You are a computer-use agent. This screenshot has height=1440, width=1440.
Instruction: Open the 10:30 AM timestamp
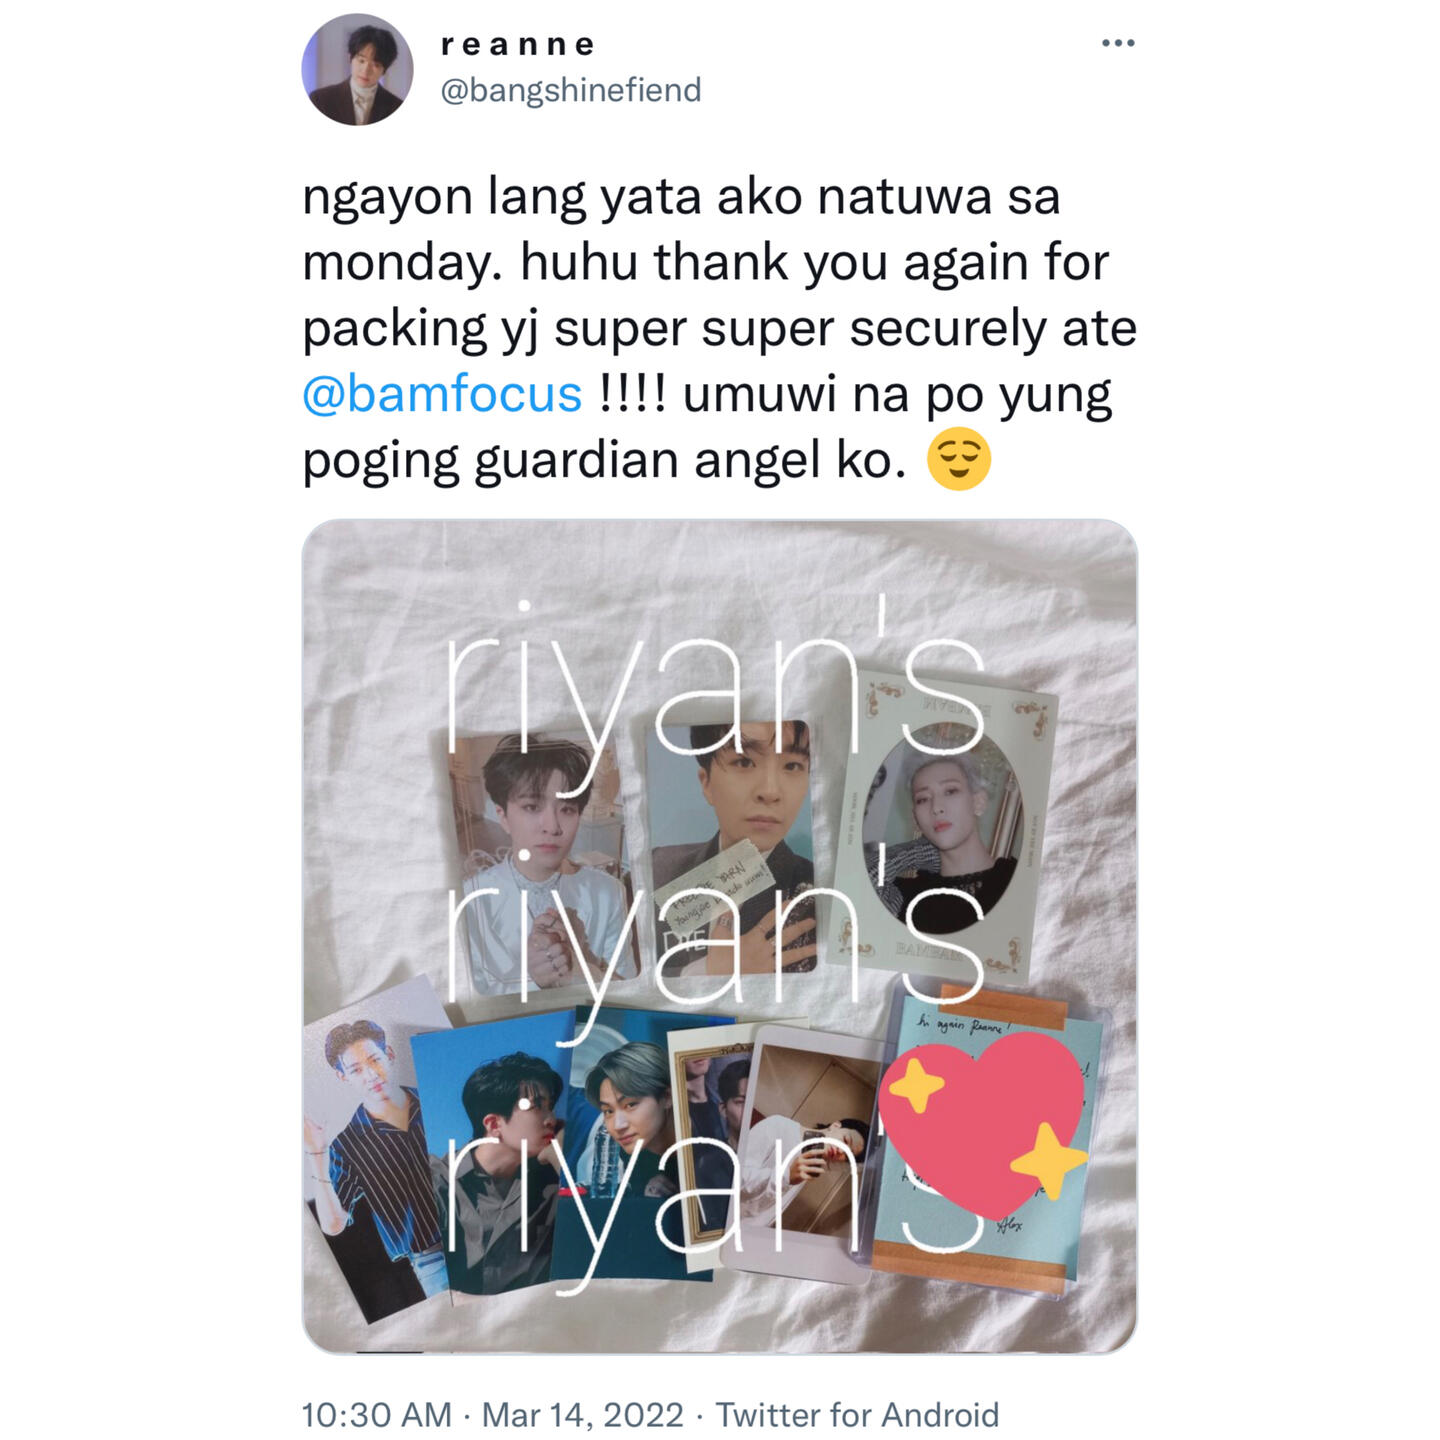click(x=376, y=1415)
